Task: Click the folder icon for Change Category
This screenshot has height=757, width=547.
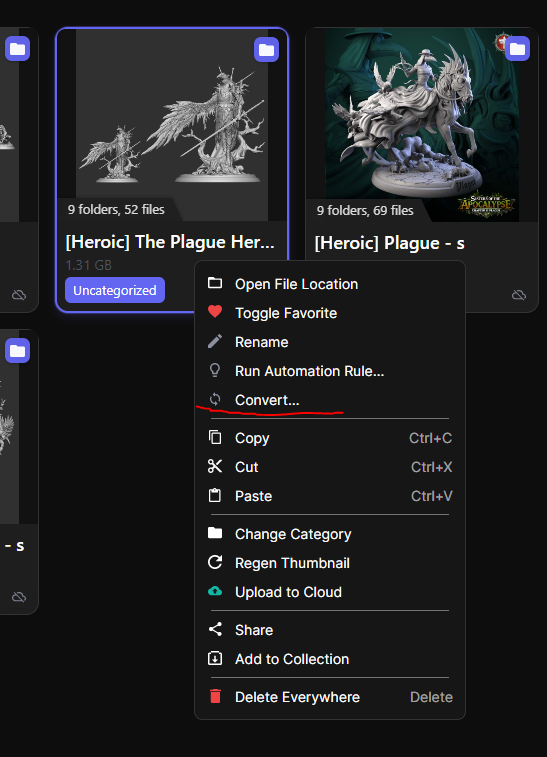Action: [215, 533]
